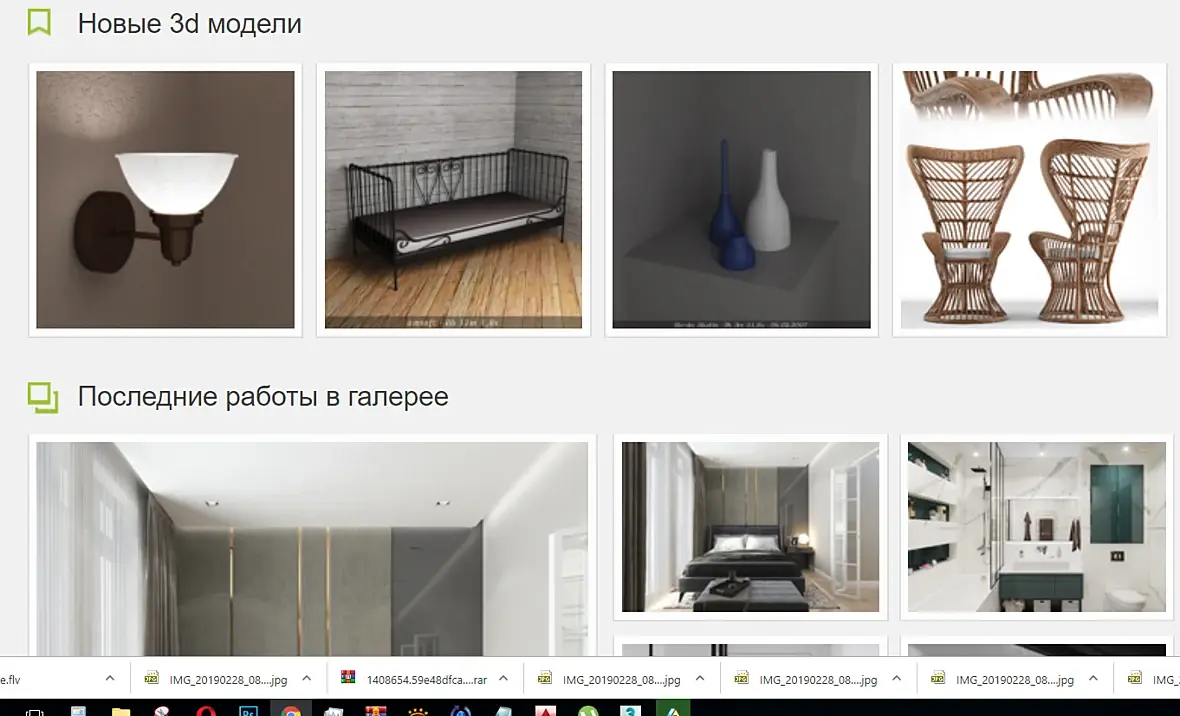Open the IMG jpg download beside the .flv item

pos(228,679)
